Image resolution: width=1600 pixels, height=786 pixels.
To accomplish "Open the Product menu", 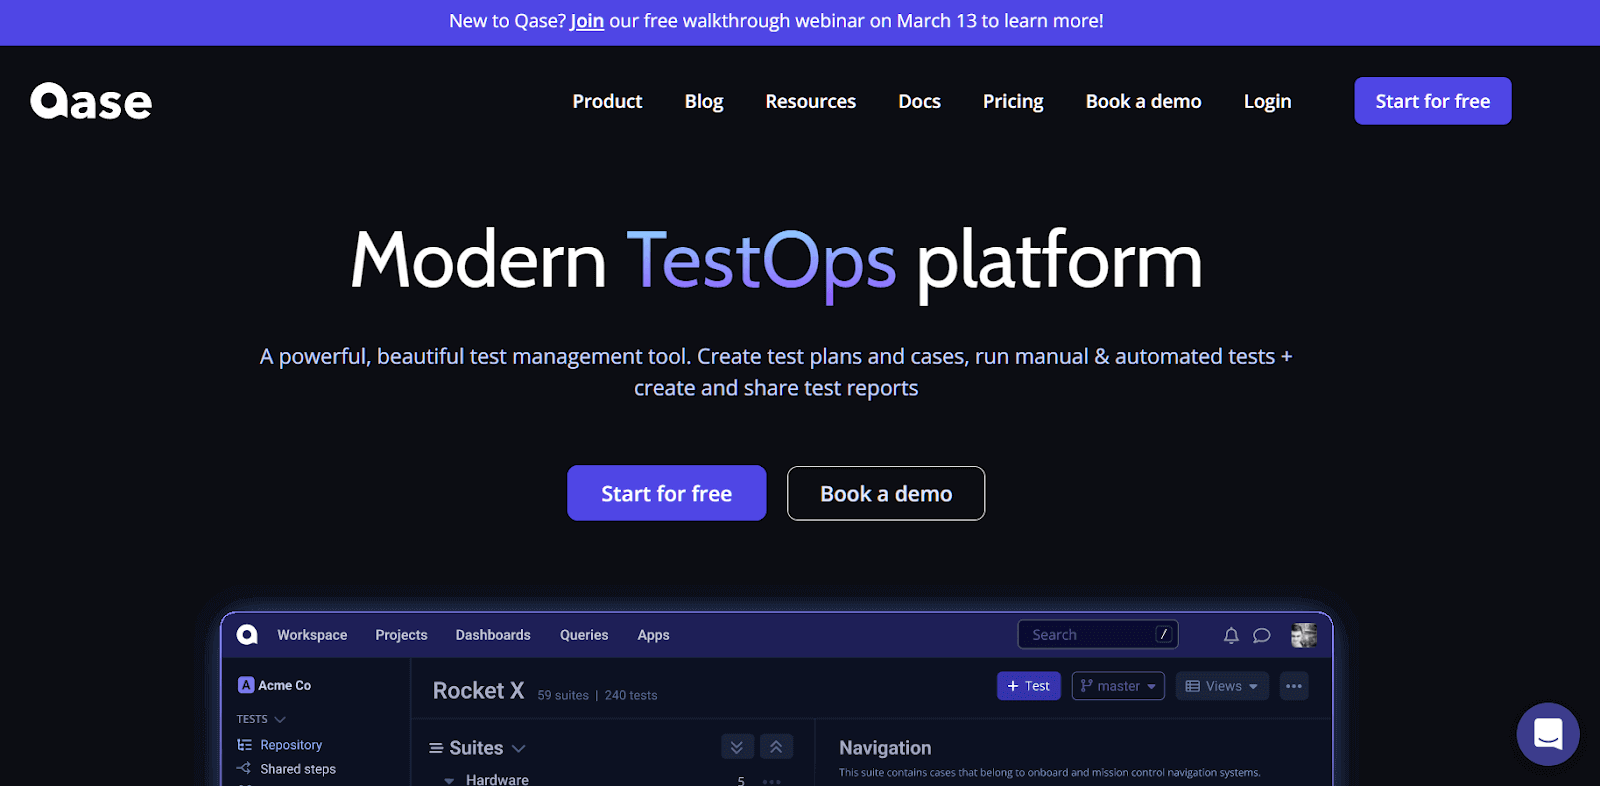I will tap(607, 101).
